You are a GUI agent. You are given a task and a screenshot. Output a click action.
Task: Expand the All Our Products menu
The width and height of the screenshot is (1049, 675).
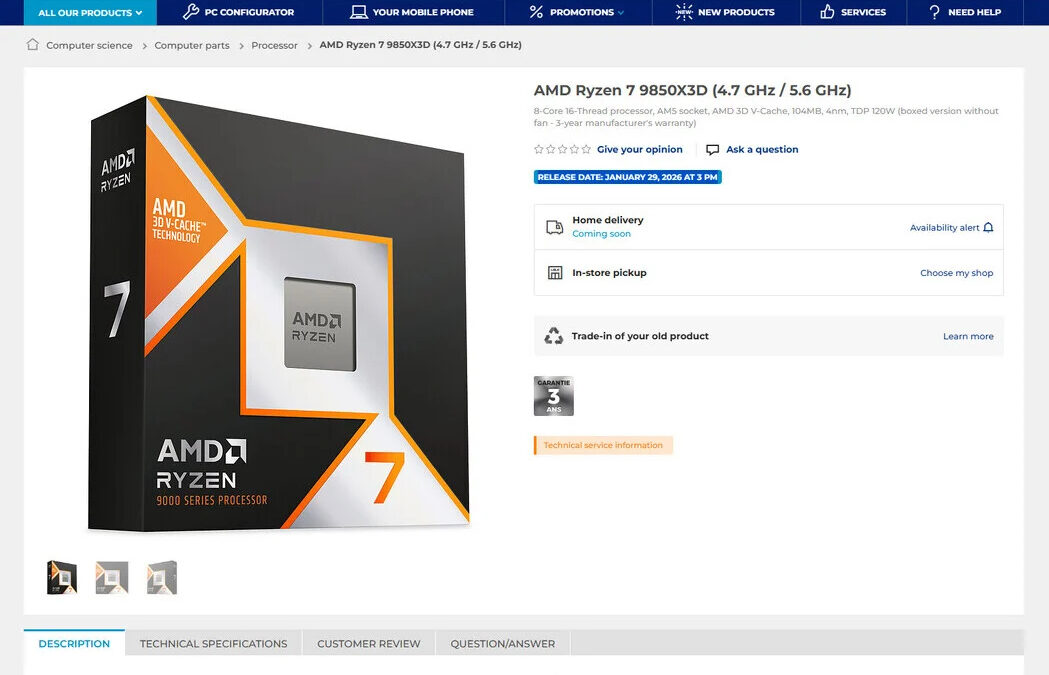pyautogui.click(x=89, y=12)
